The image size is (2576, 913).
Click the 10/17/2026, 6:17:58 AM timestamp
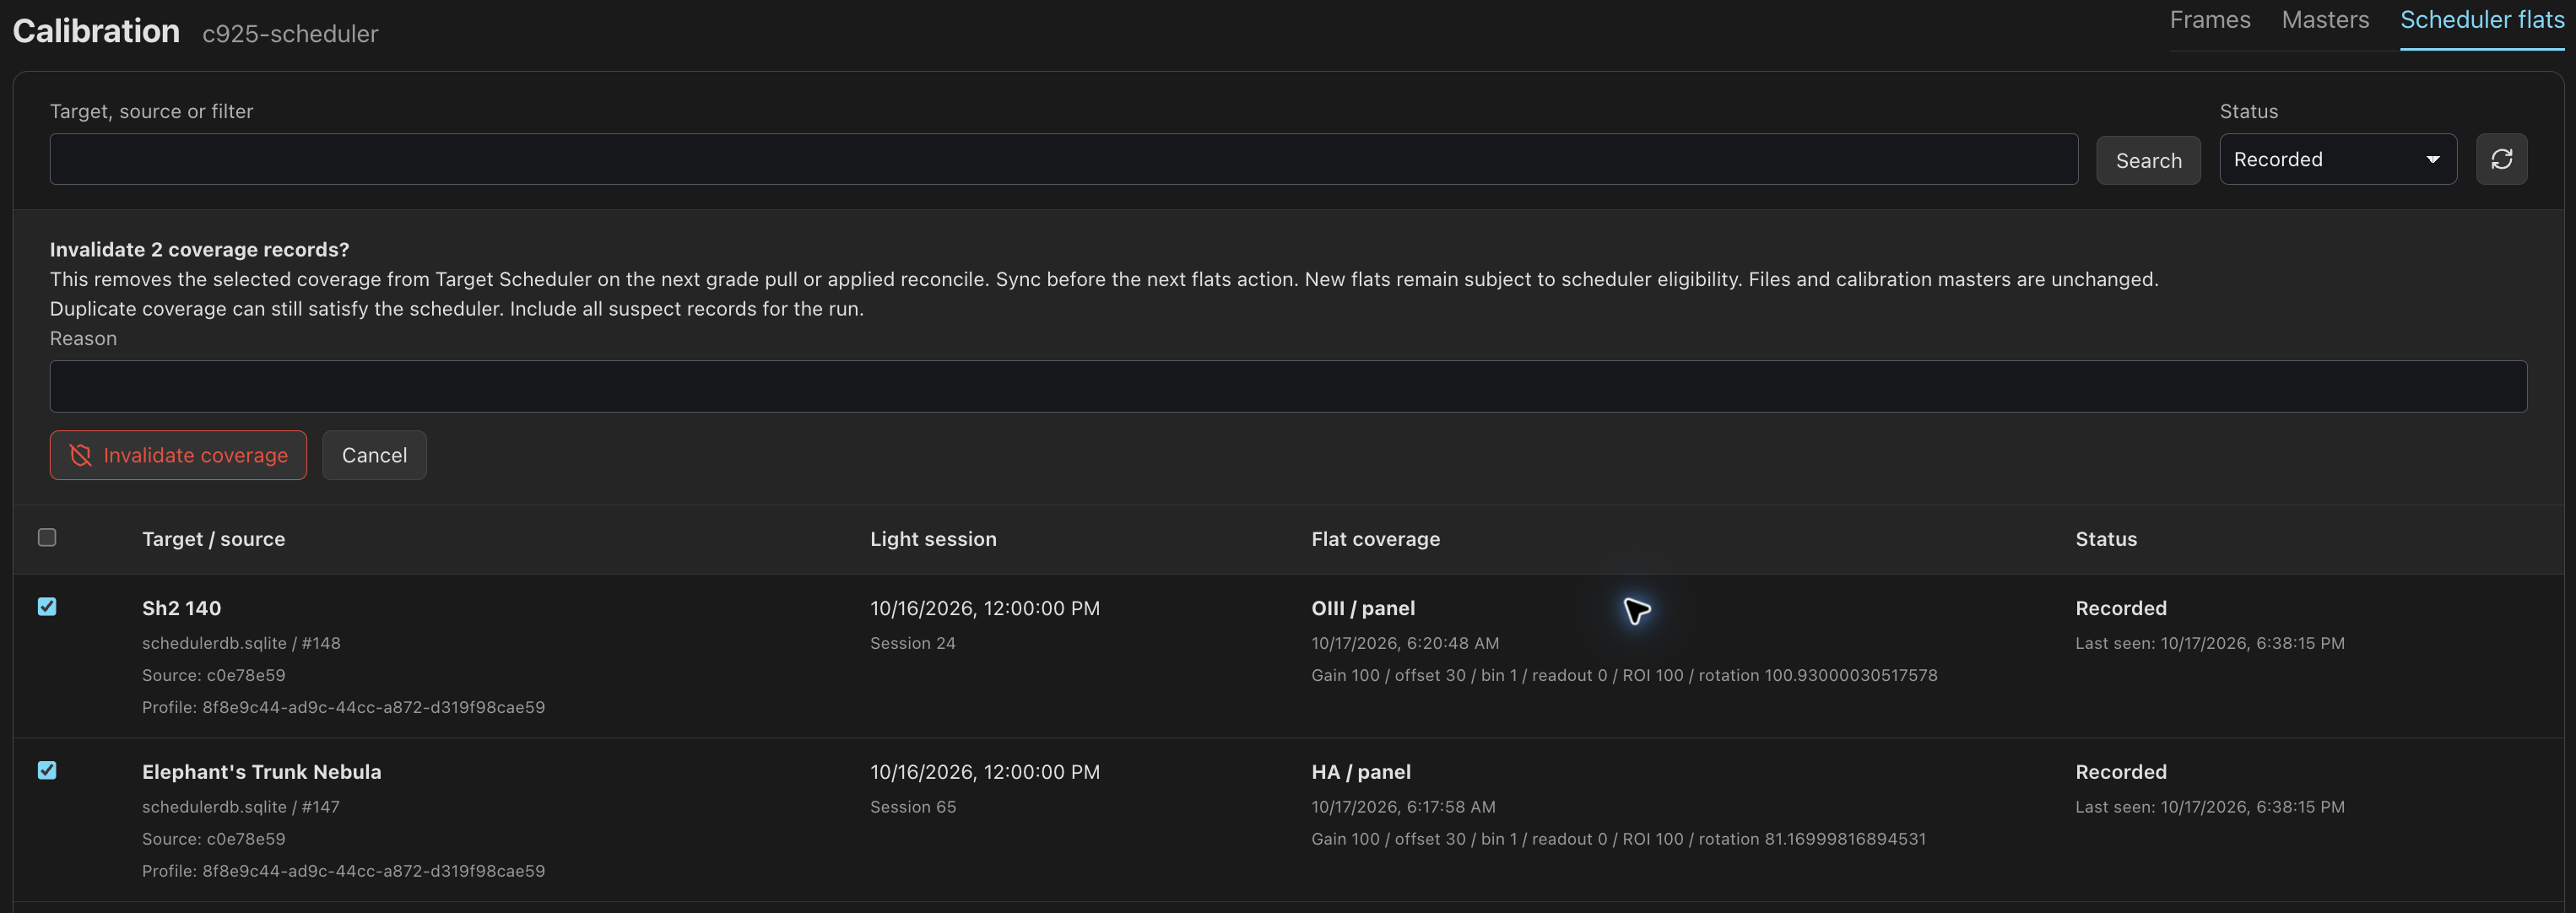click(1403, 807)
